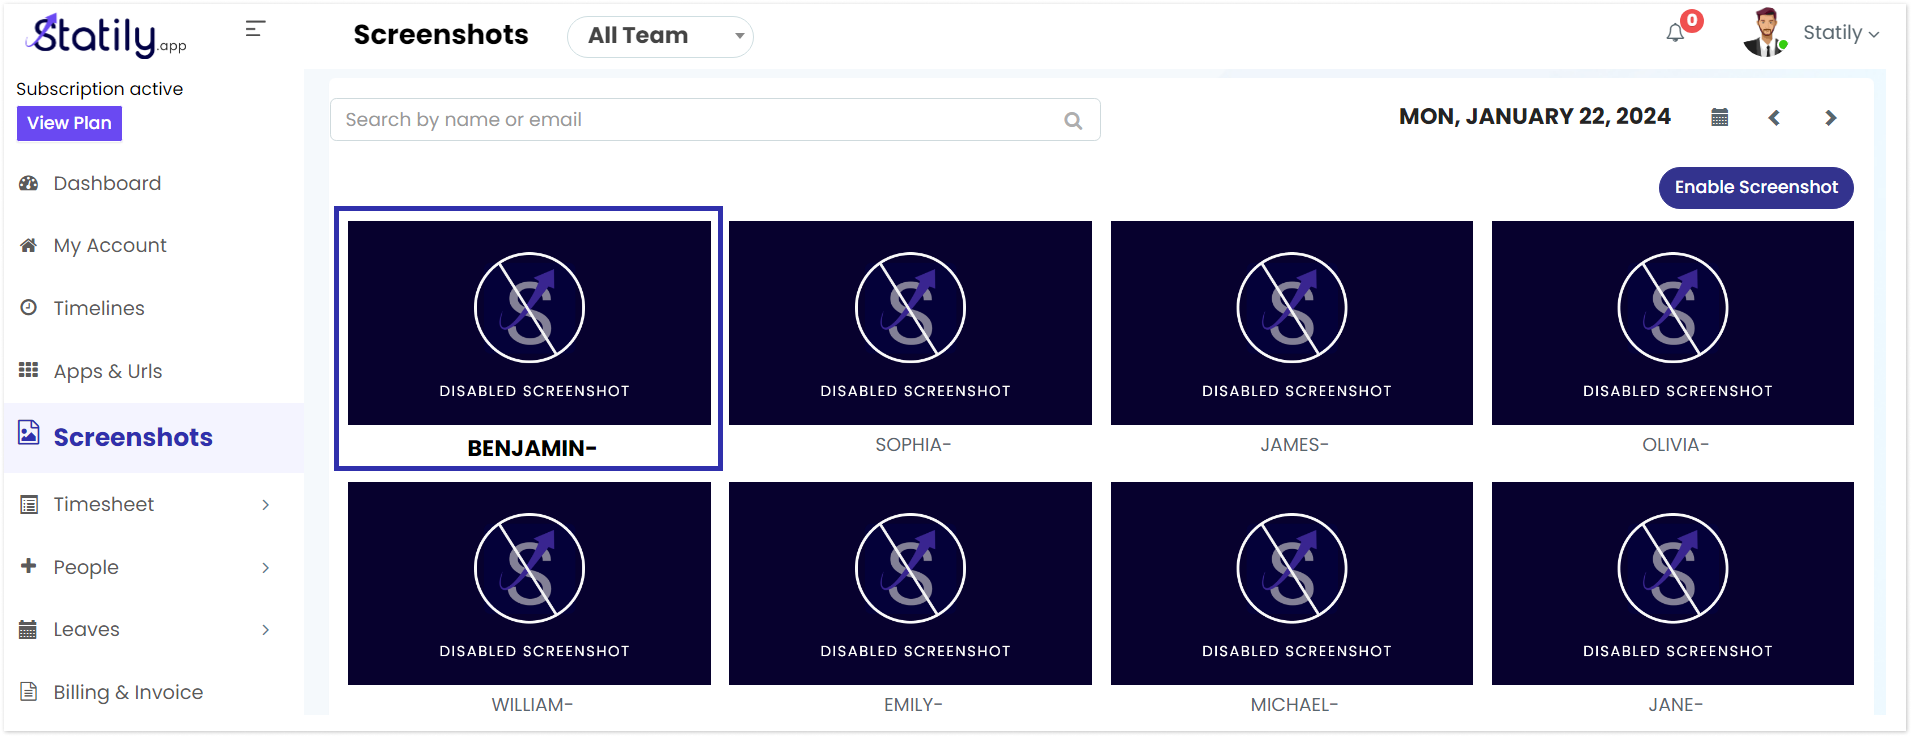Collapse sidebar with hamburger menu icon
Image resolution: width=1912 pixels, height=737 pixels.
coord(255,29)
